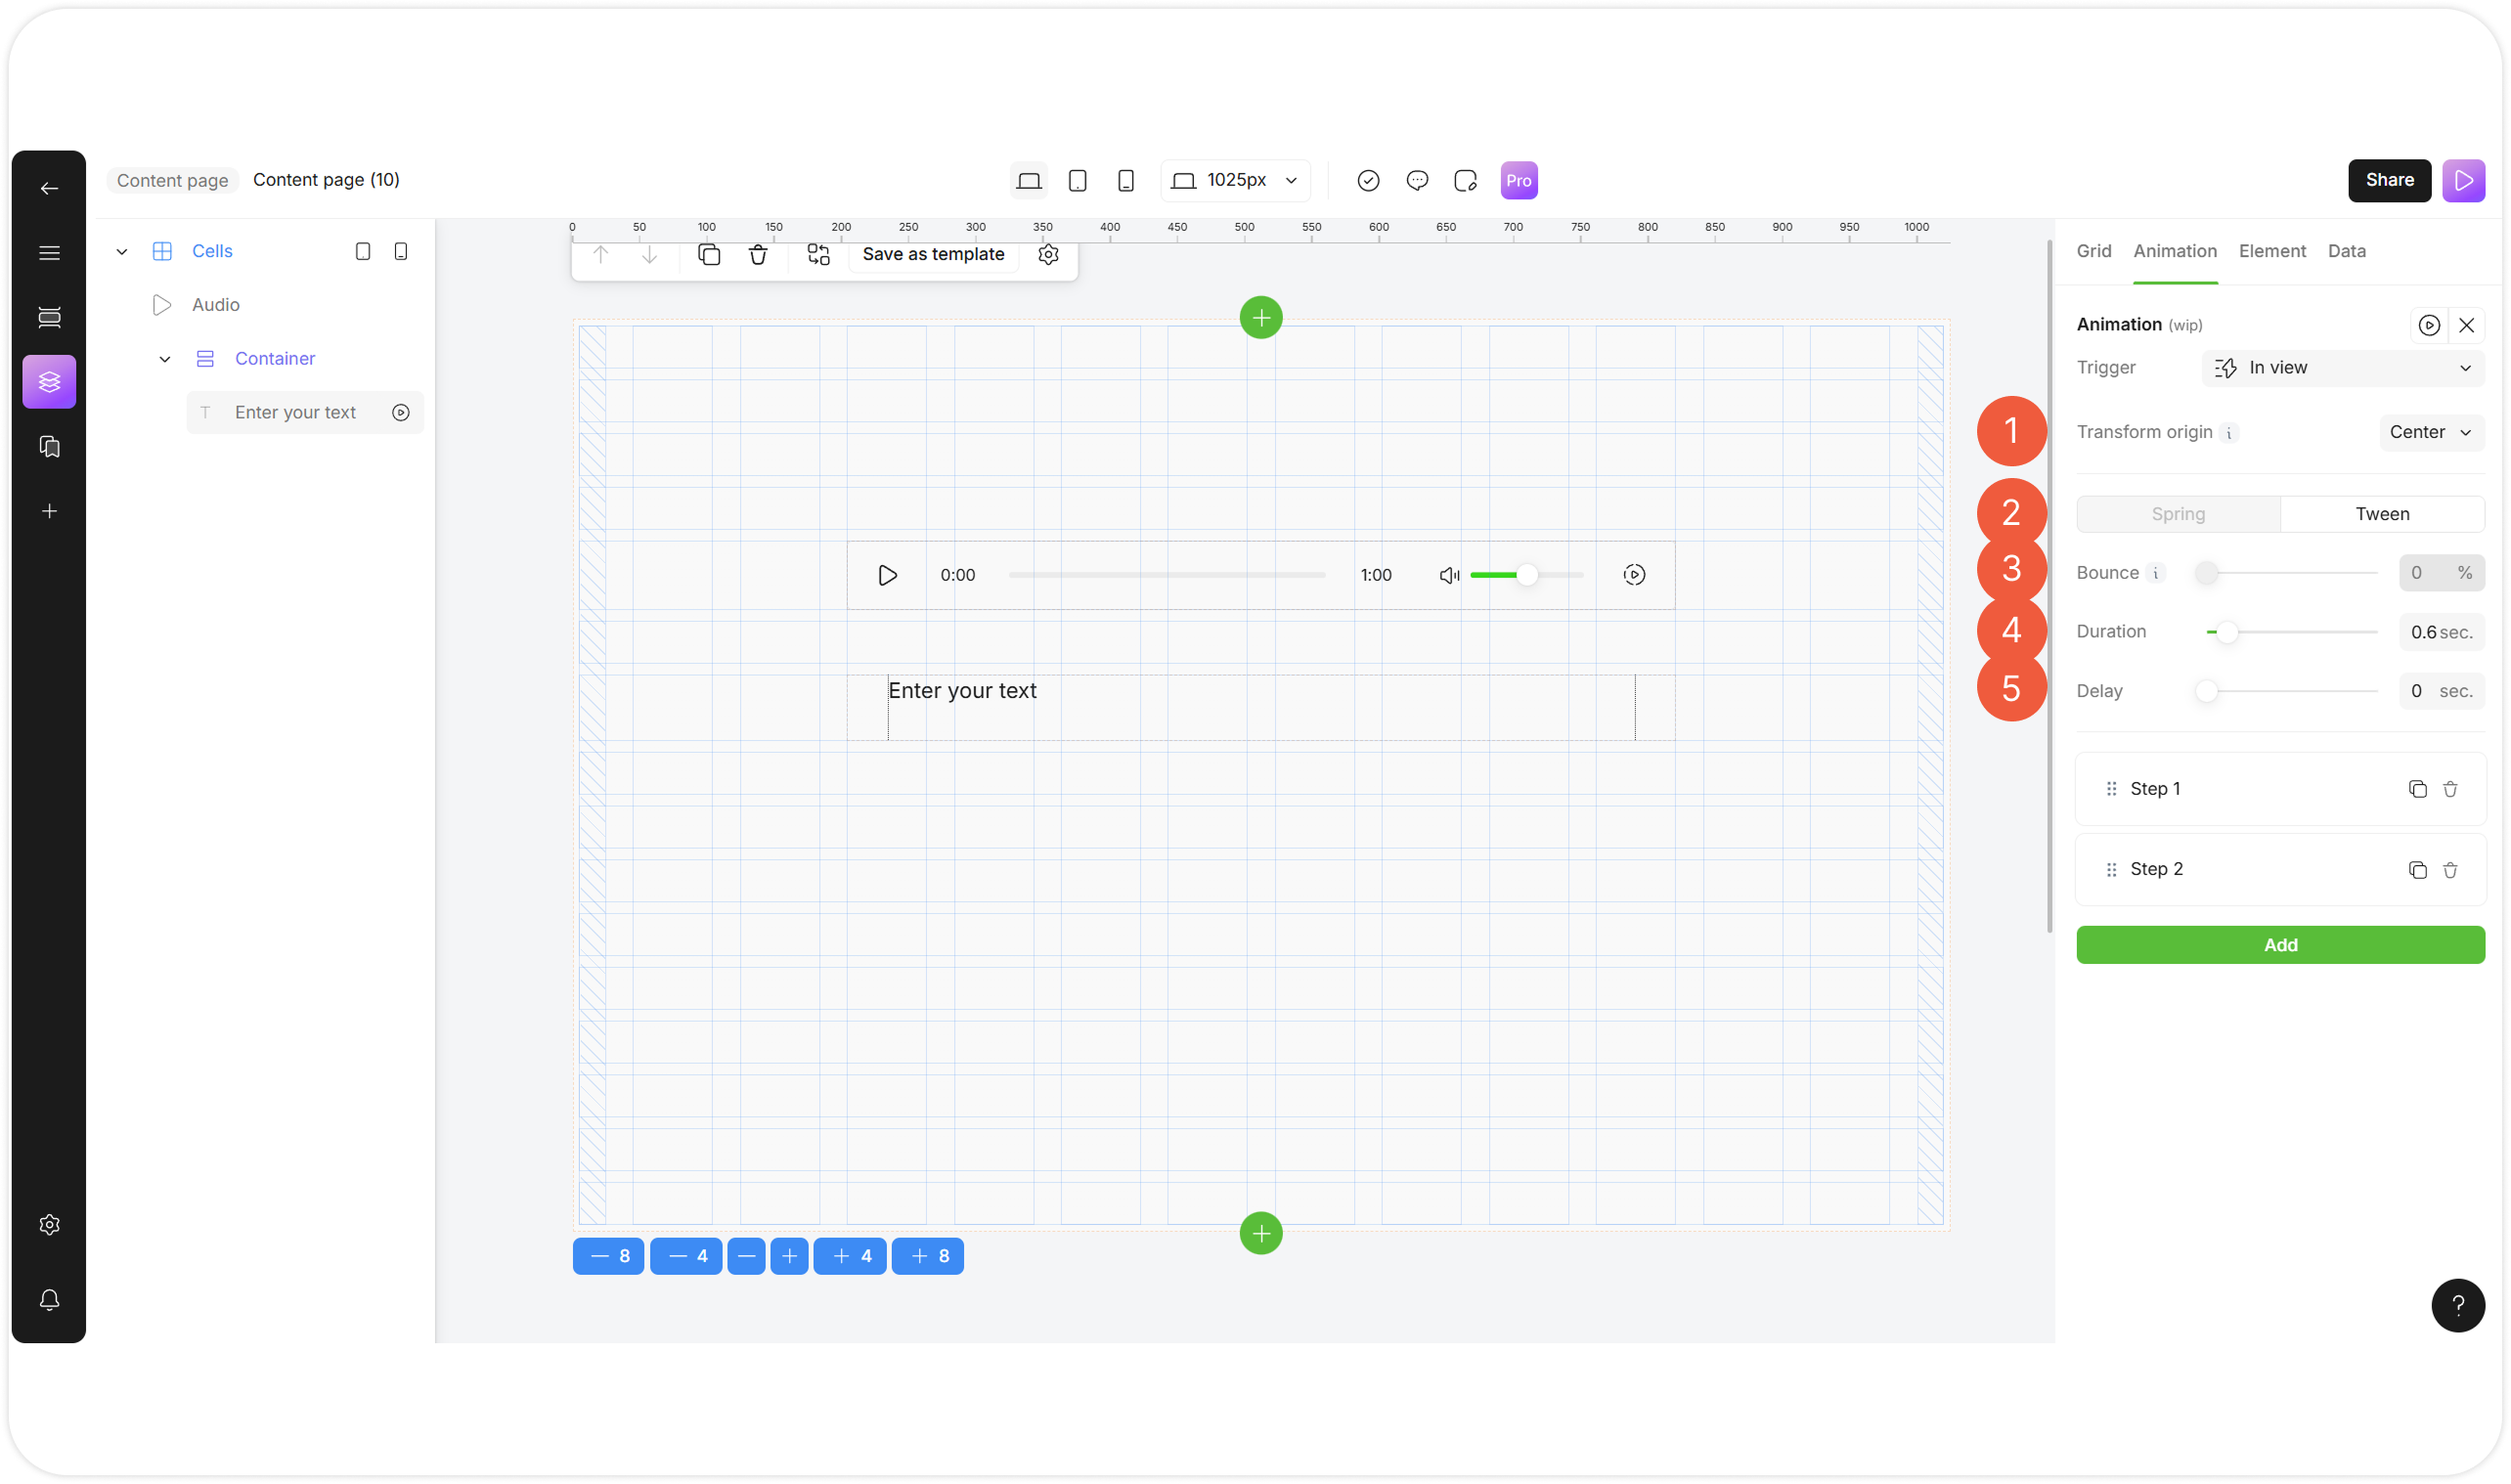Open the Trigger In view dropdown

(x=2342, y=368)
